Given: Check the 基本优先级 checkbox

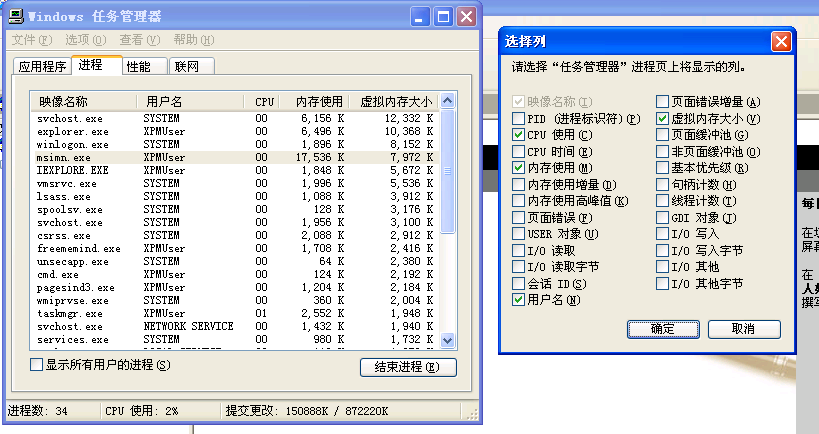Looking at the screenshot, I should 662,168.
